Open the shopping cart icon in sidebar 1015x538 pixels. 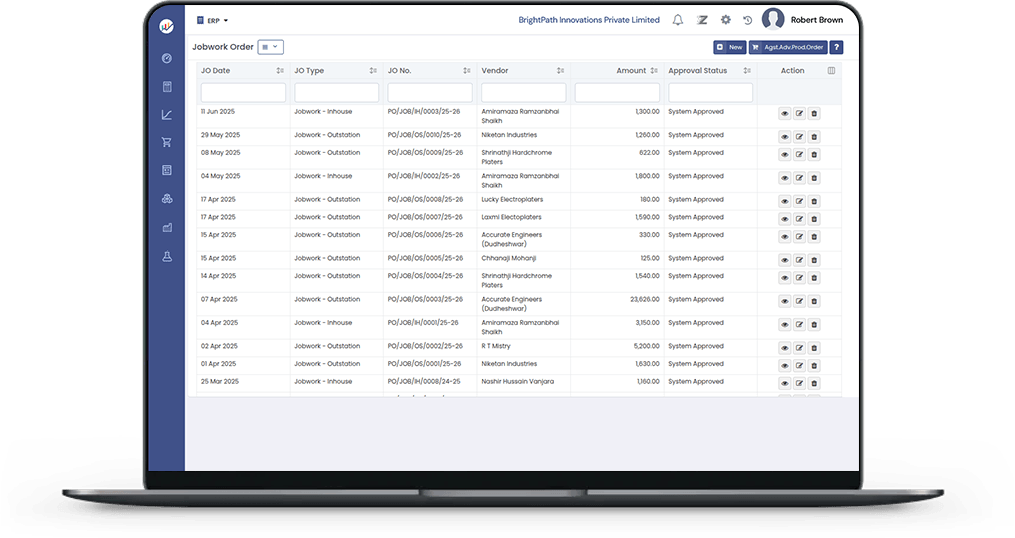(x=167, y=142)
